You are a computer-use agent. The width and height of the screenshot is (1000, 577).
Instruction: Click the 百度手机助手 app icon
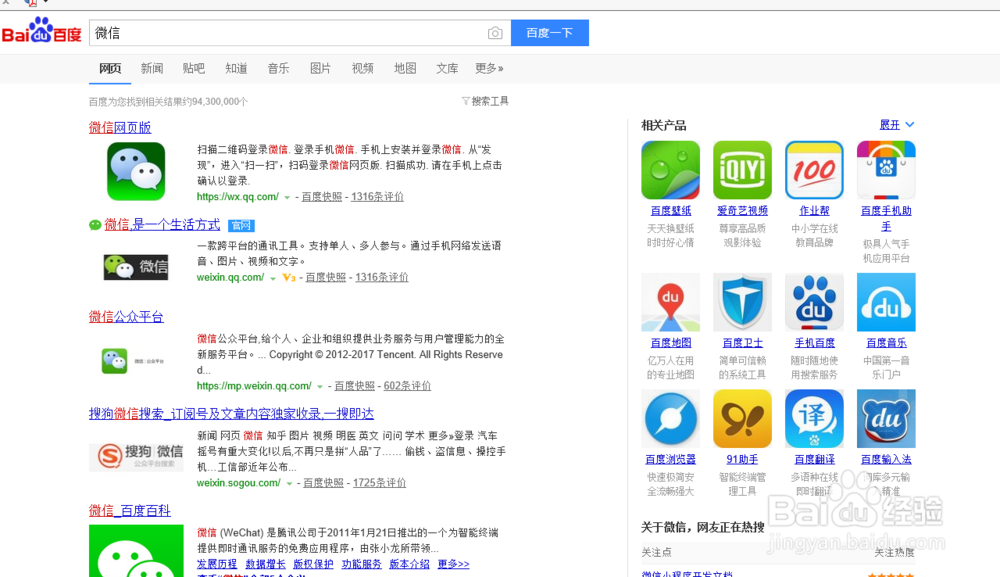pos(886,170)
